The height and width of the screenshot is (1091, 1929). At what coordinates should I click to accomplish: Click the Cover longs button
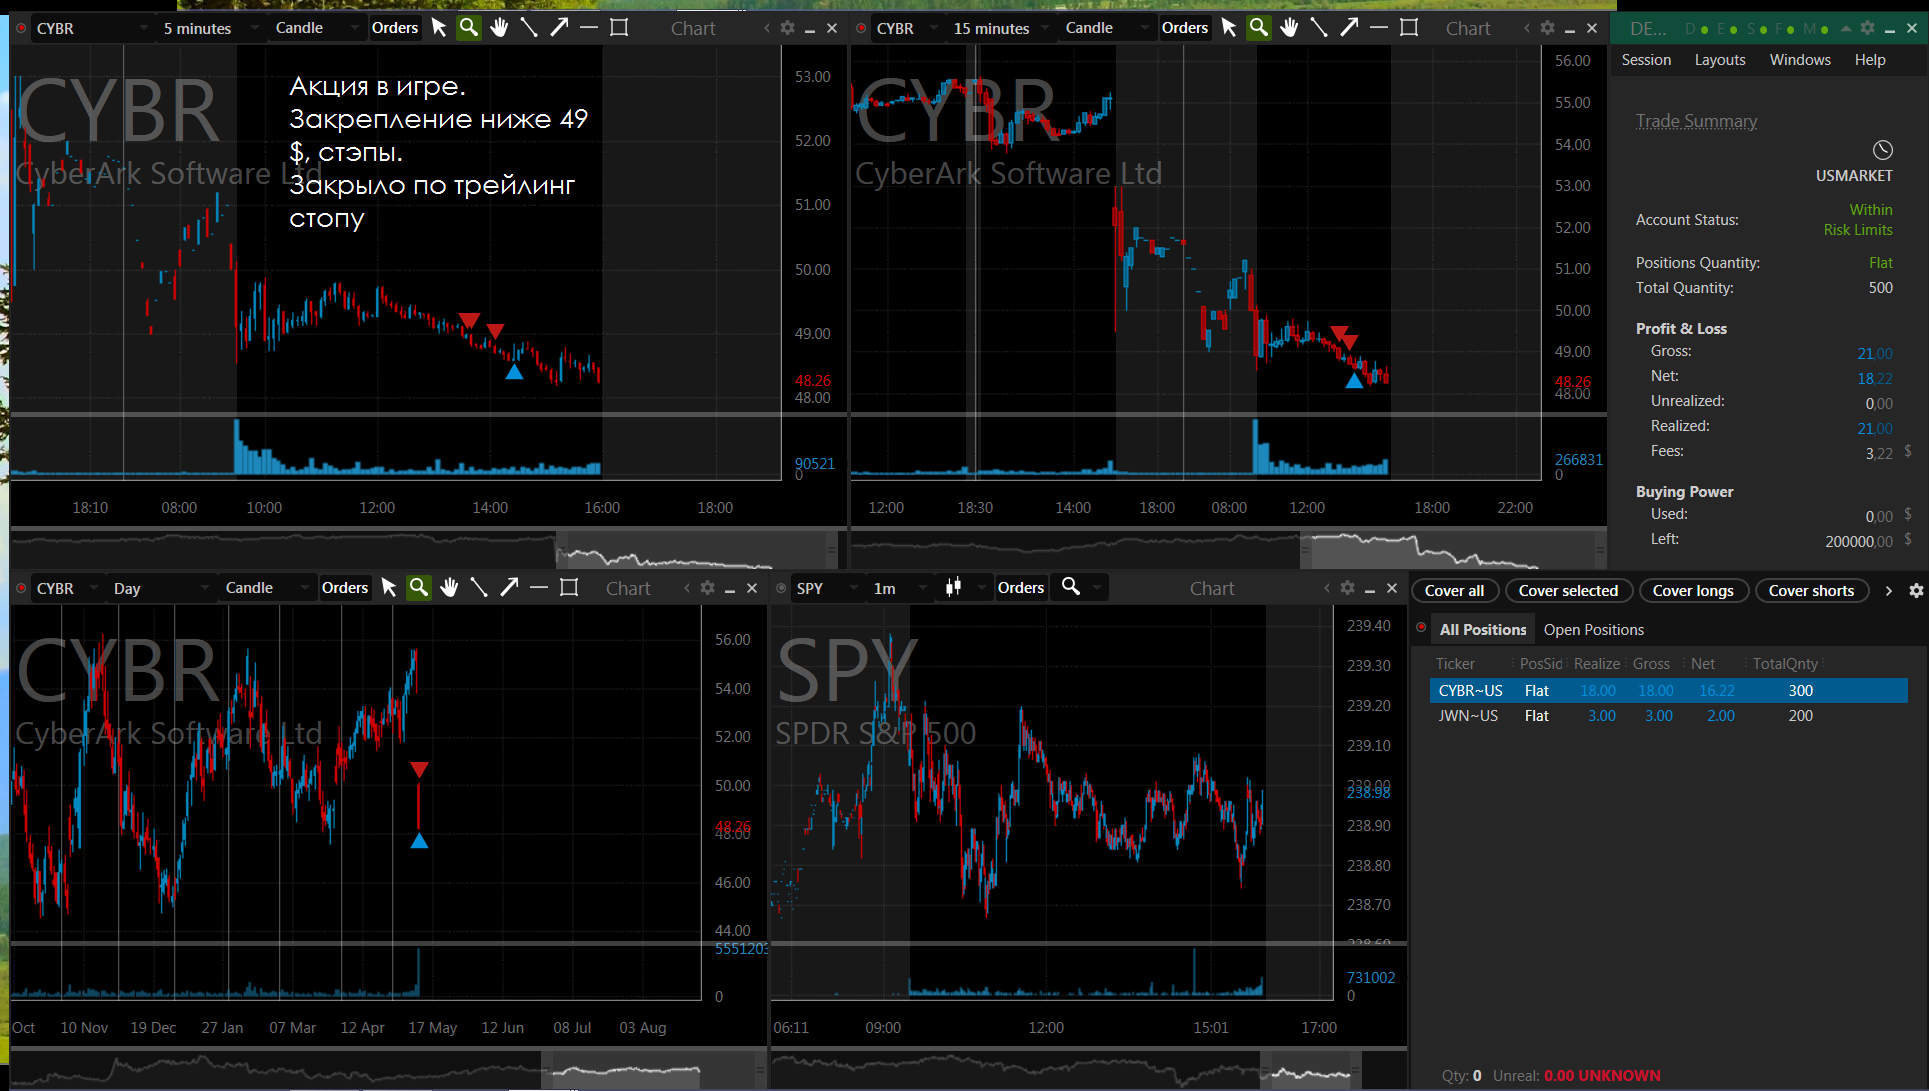pos(1693,591)
